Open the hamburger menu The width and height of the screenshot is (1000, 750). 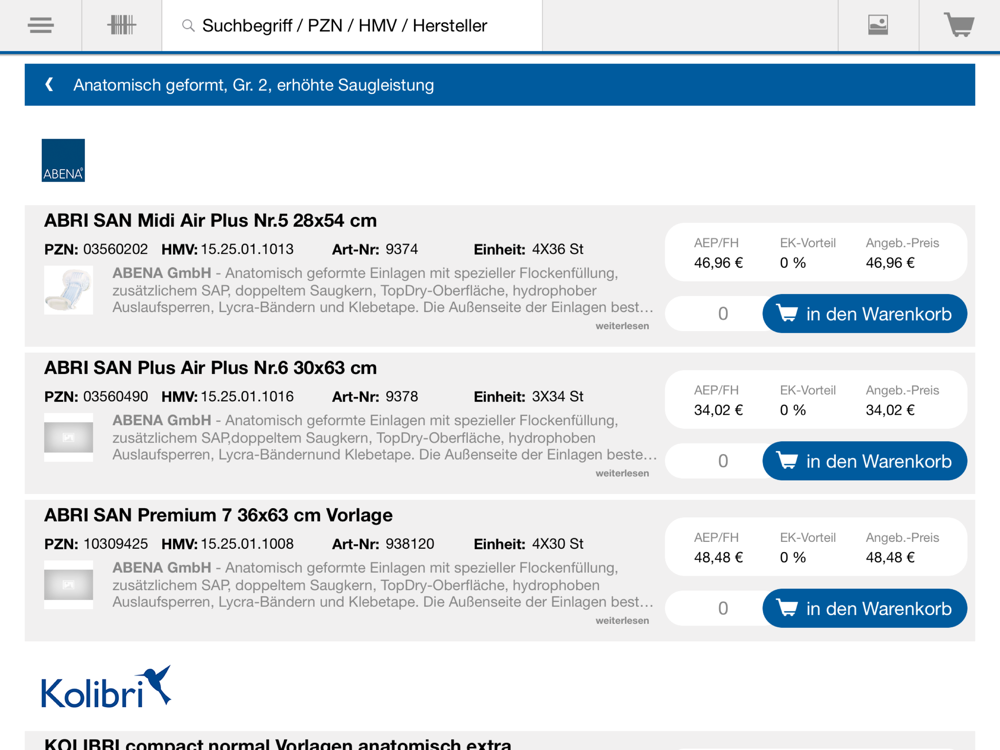pos(41,26)
